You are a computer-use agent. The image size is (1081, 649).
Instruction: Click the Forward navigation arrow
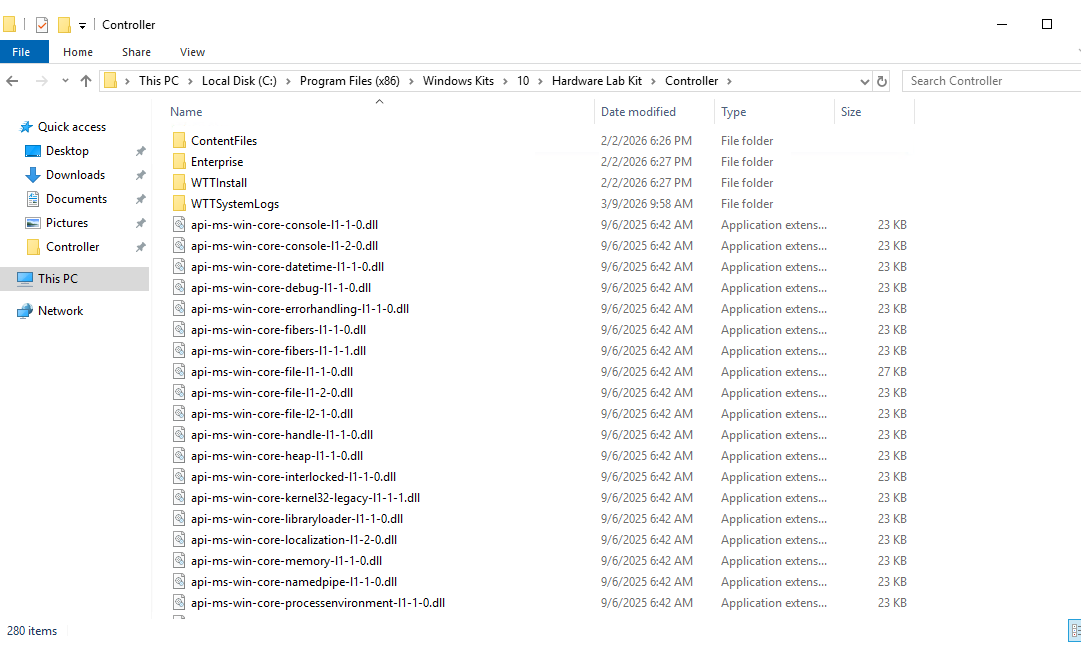tap(41, 81)
